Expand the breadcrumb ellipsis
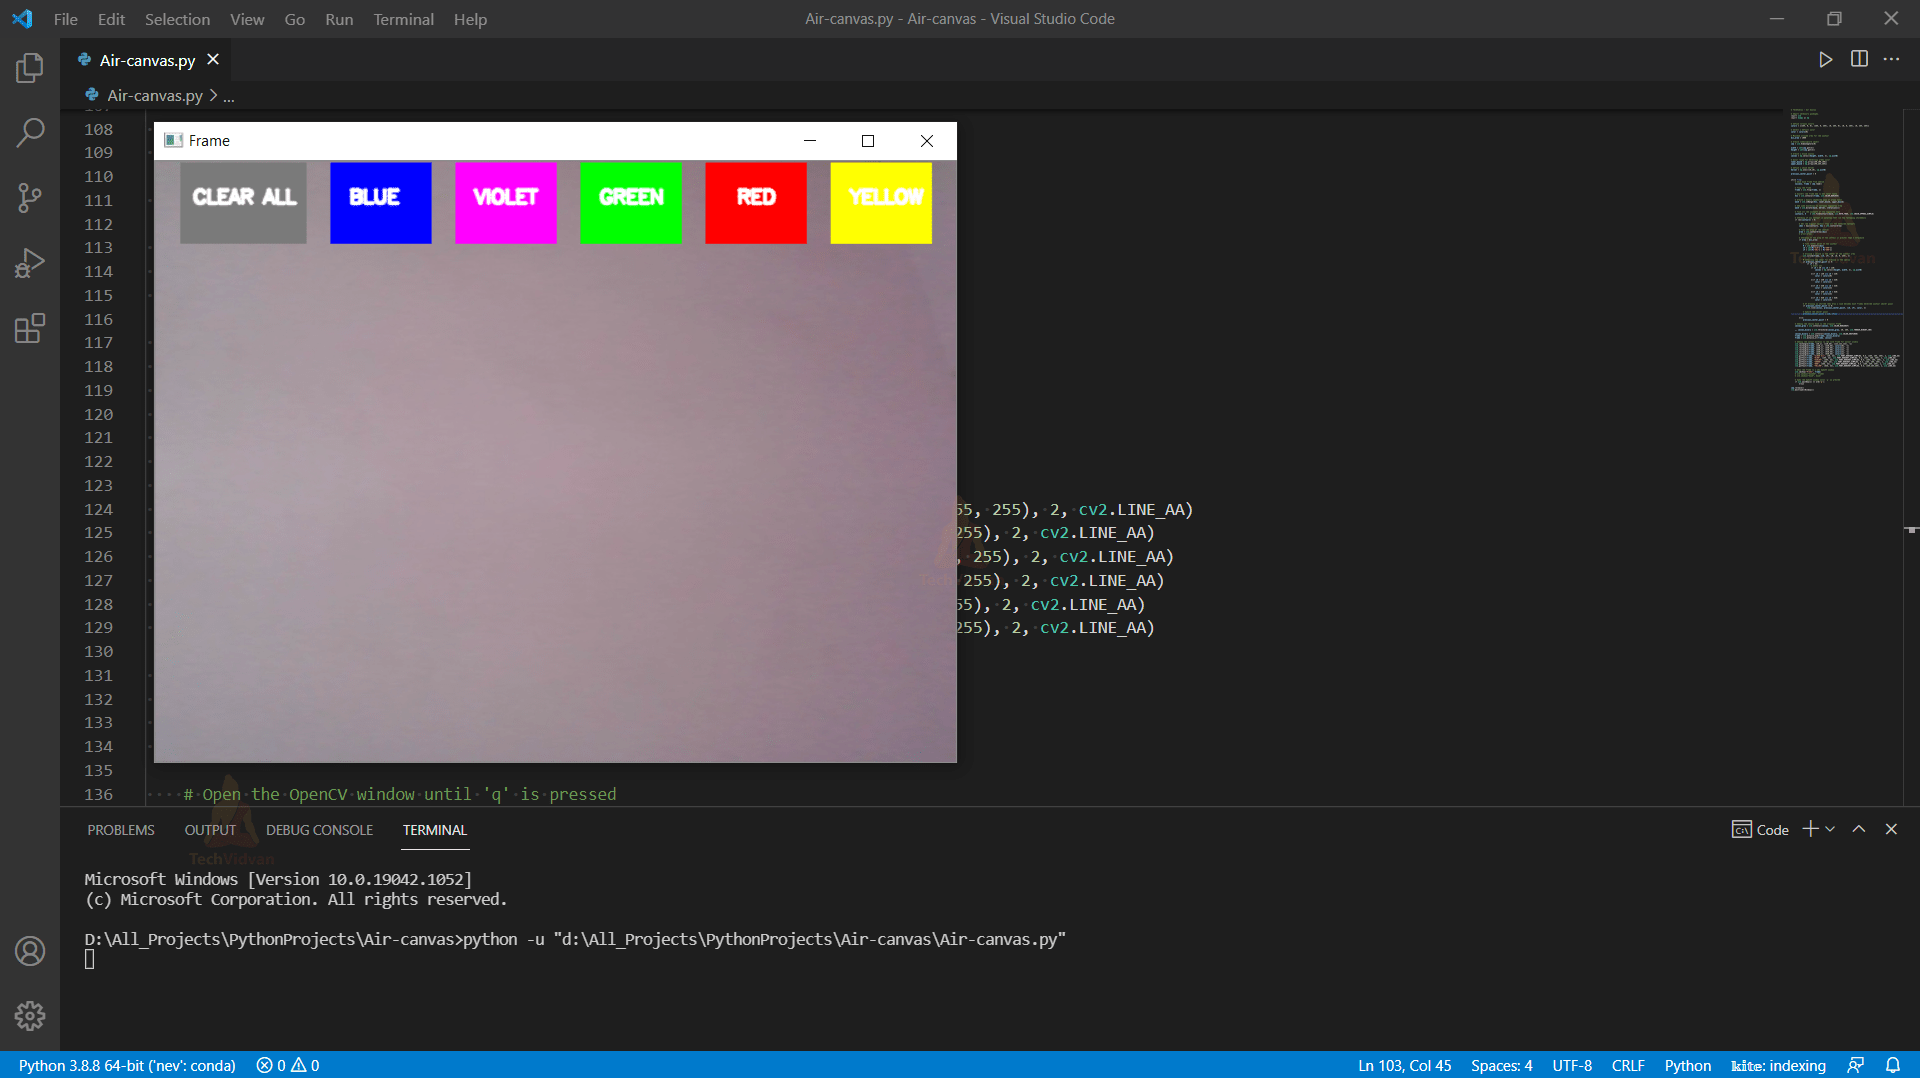The width and height of the screenshot is (1920, 1078). point(229,96)
